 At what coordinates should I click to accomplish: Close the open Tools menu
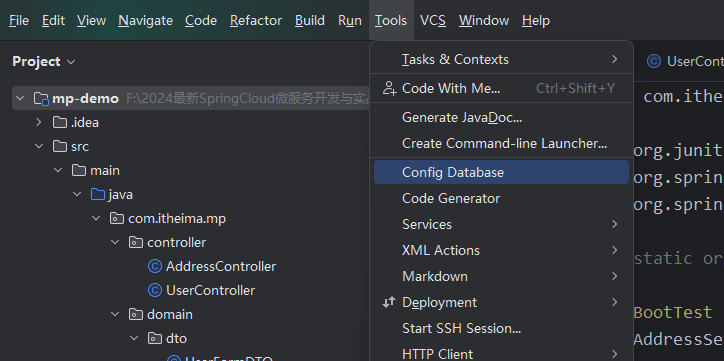pyautogui.click(x=391, y=21)
